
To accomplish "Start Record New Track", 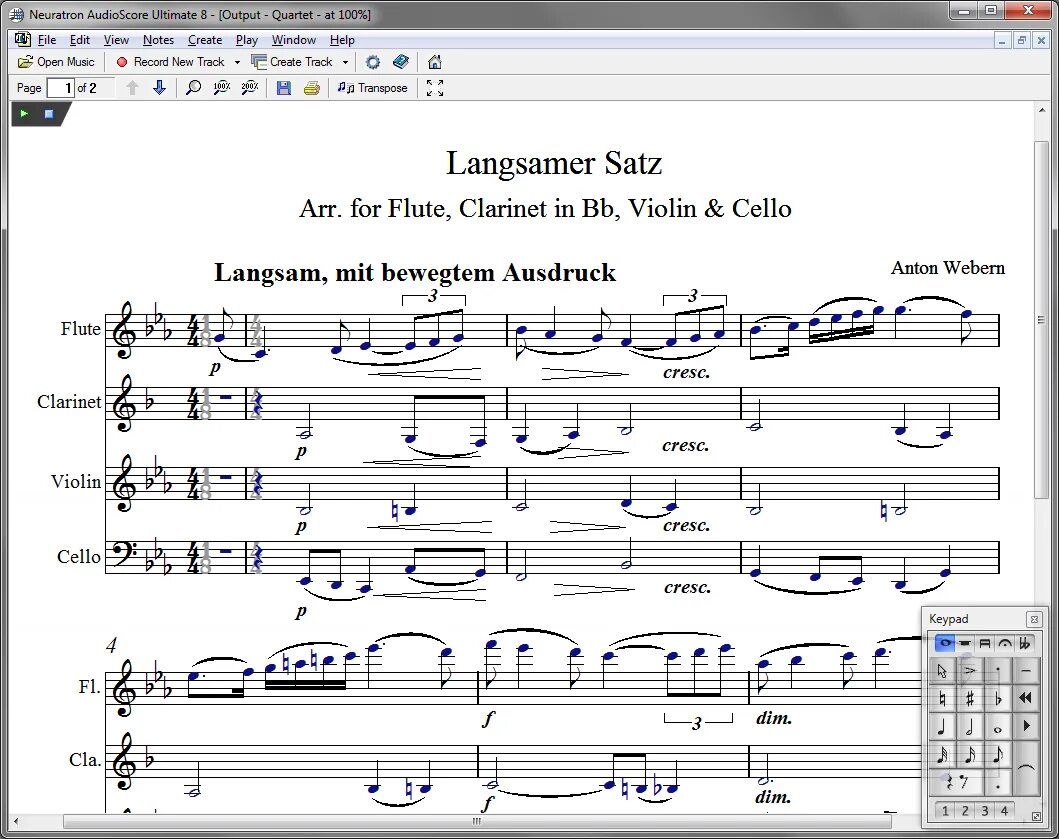I will 171,62.
